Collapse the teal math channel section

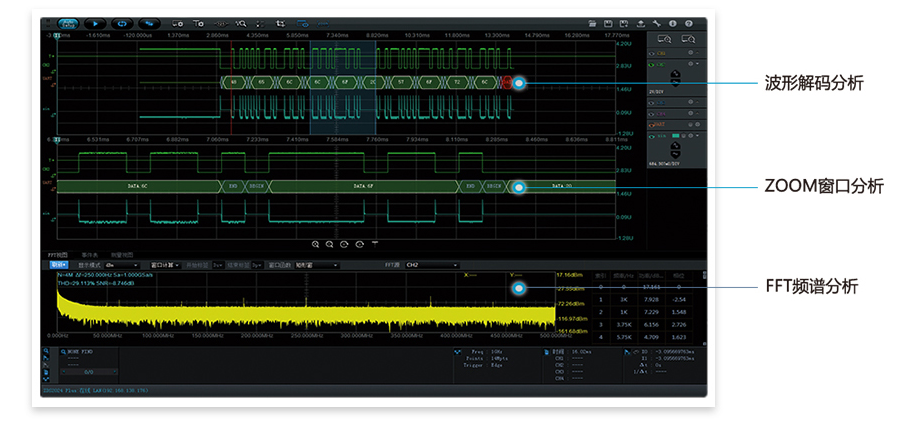pyautogui.click(x=697, y=136)
